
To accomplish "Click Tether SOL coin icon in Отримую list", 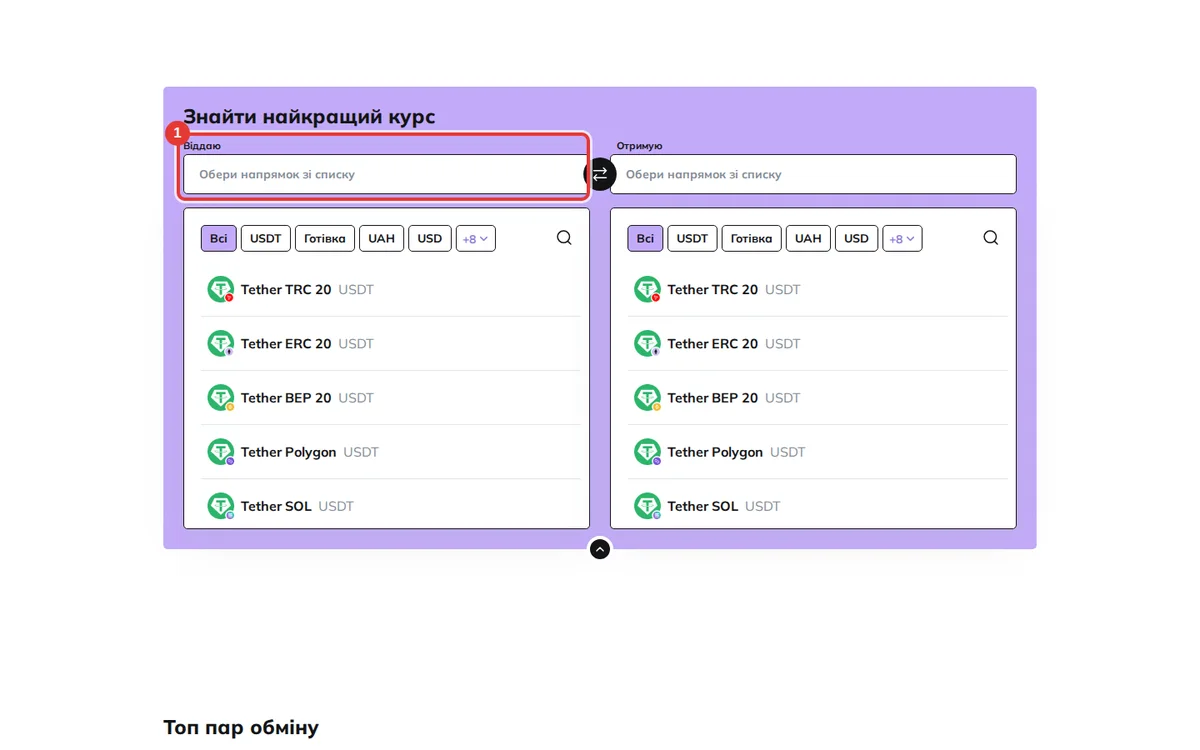I will 647,506.
